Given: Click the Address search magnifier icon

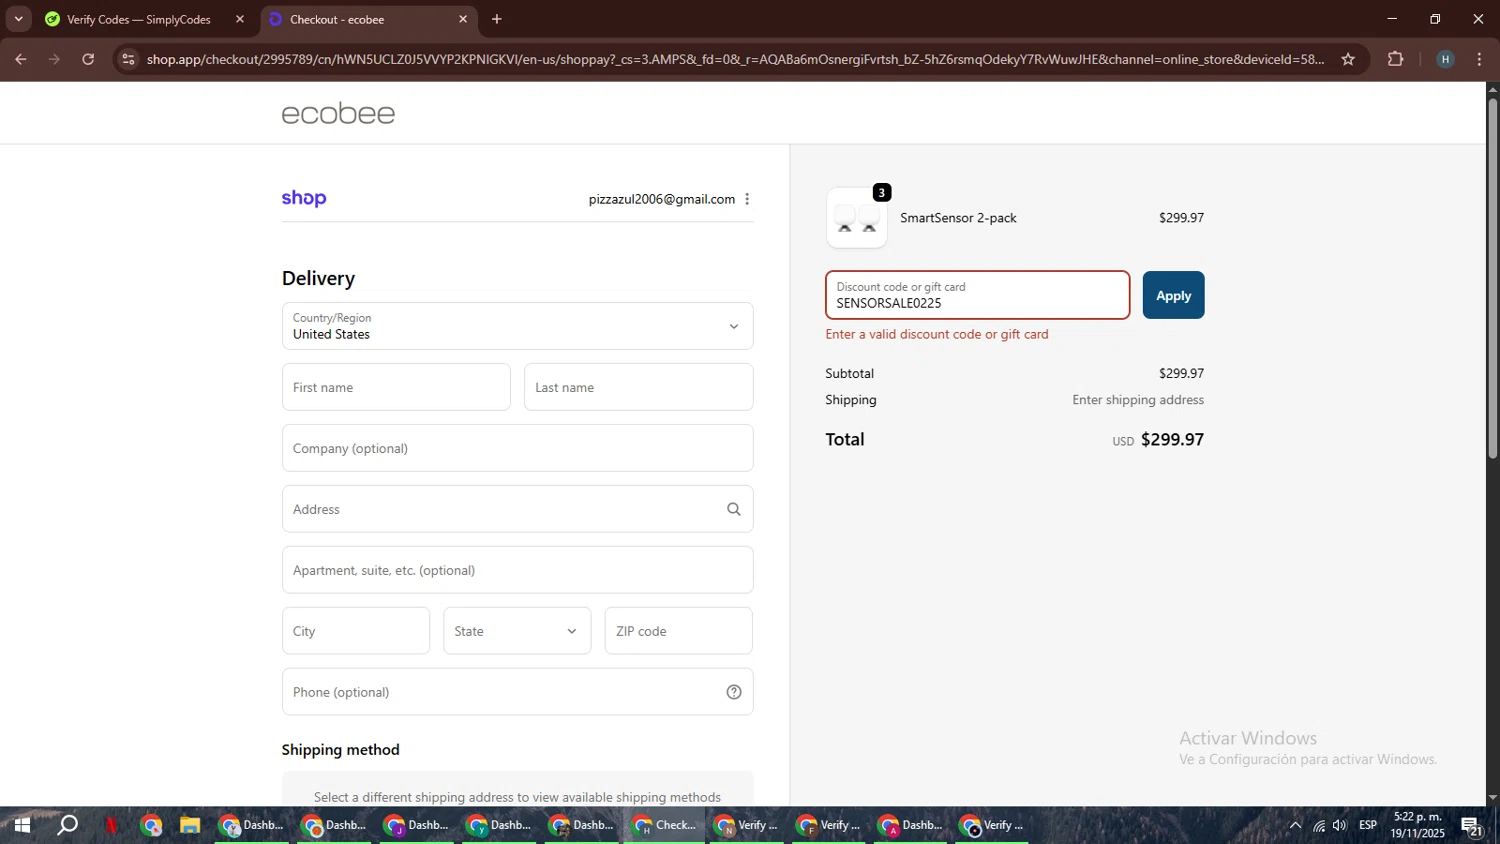Looking at the screenshot, I should coord(734,509).
